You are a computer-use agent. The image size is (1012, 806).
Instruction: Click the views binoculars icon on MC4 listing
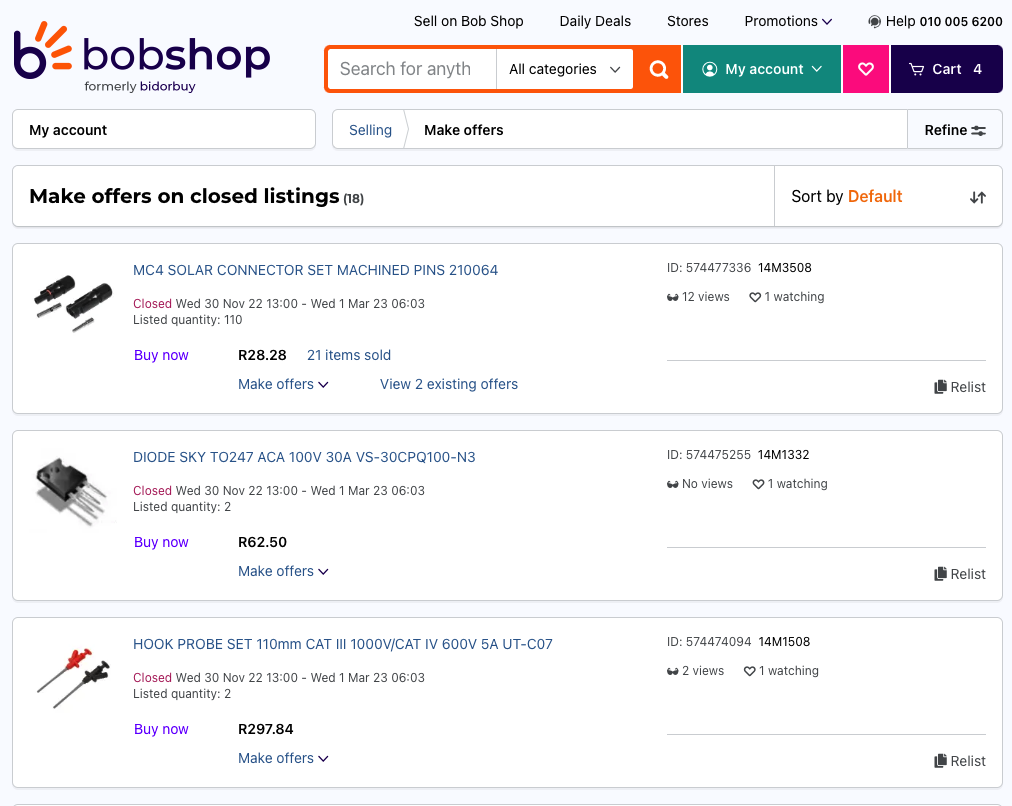pos(673,297)
